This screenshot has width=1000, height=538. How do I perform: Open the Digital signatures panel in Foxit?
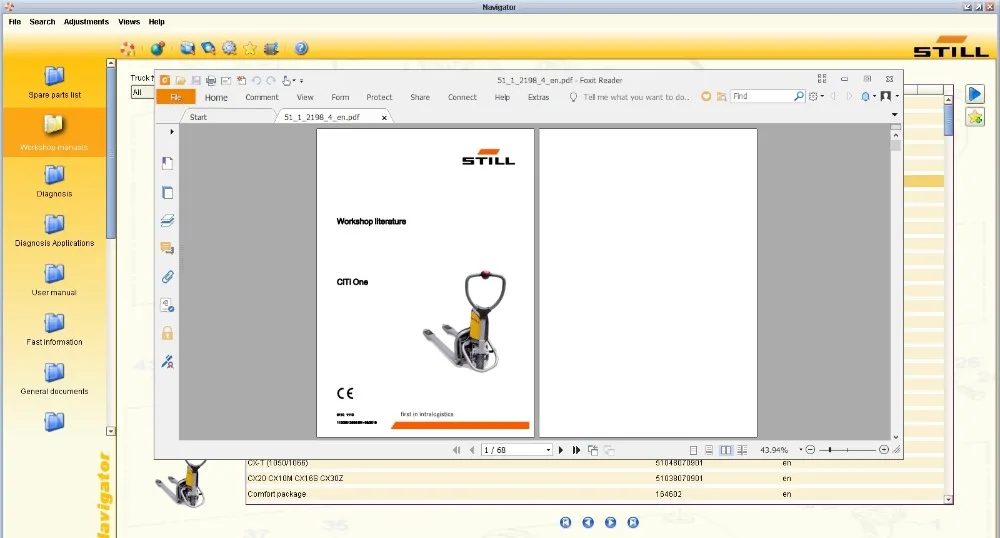click(167, 361)
